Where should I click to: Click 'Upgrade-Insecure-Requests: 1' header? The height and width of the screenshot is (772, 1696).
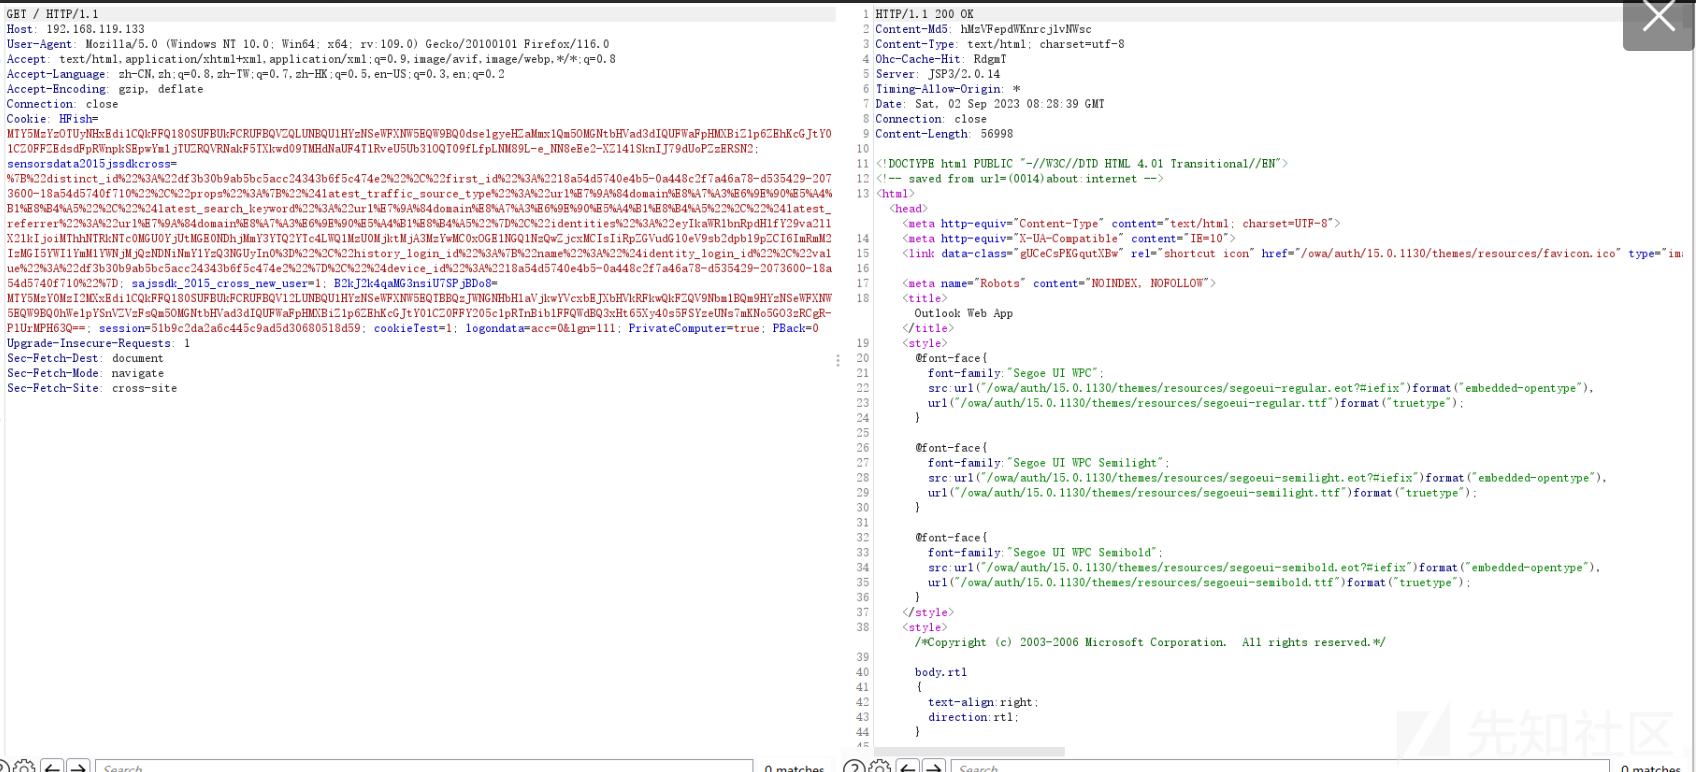coord(98,343)
